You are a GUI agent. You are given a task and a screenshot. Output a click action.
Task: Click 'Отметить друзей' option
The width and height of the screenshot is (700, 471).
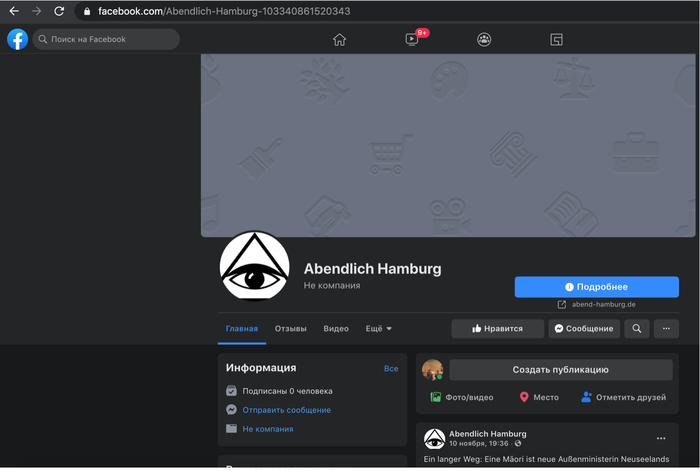[x=623, y=397]
